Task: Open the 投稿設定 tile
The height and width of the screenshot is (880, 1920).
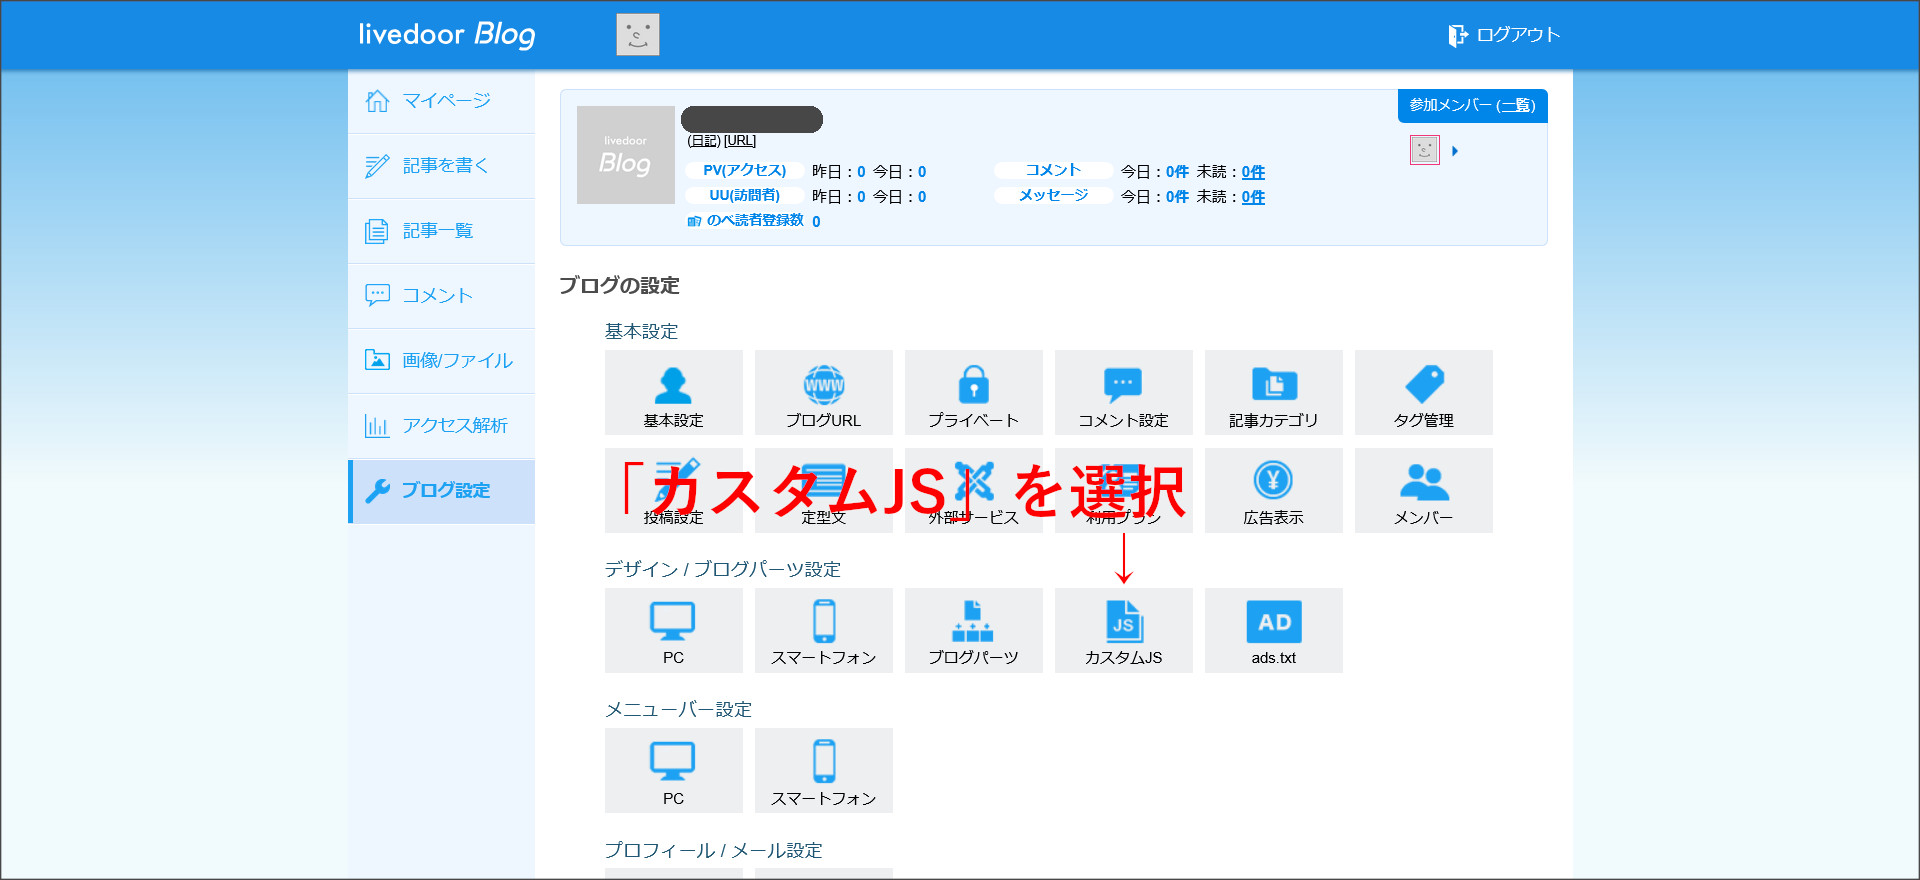Action: [673, 490]
